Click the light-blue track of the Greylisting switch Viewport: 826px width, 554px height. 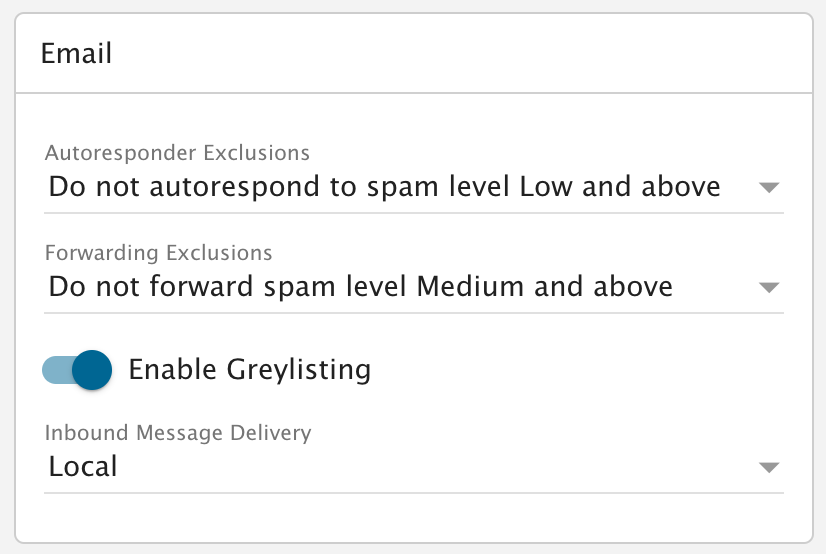54,370
